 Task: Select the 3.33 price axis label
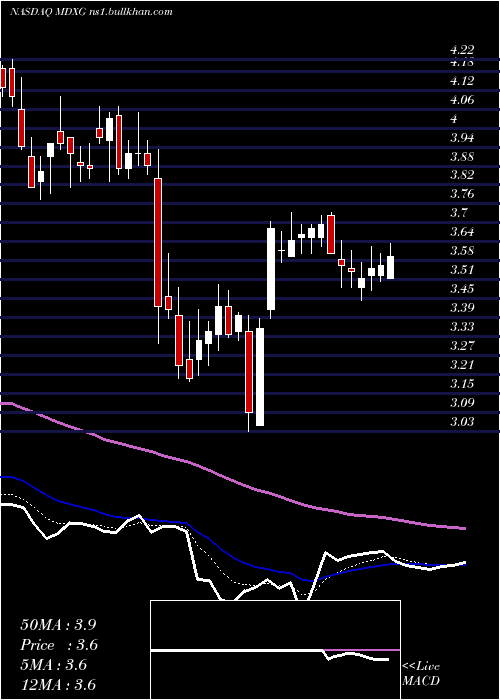462,326
